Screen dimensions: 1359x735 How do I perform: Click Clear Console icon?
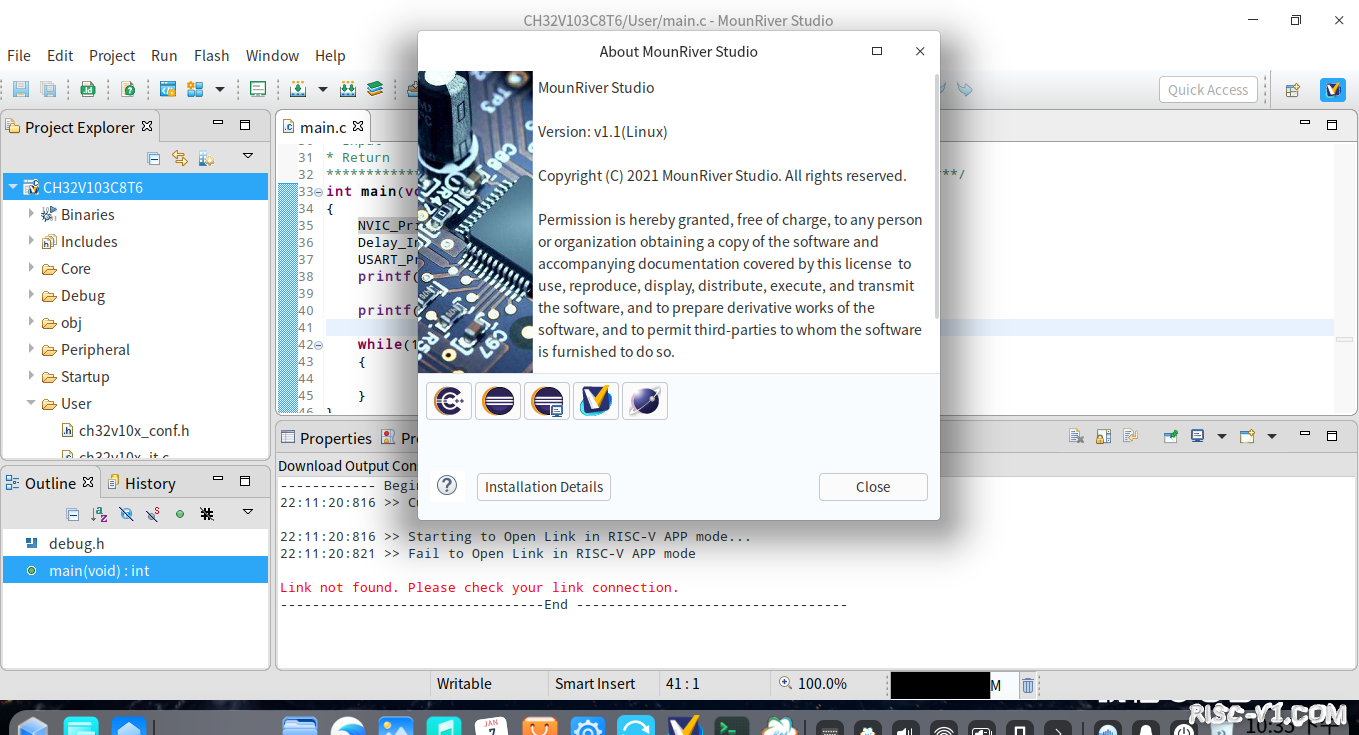[x=1076, y=436]
